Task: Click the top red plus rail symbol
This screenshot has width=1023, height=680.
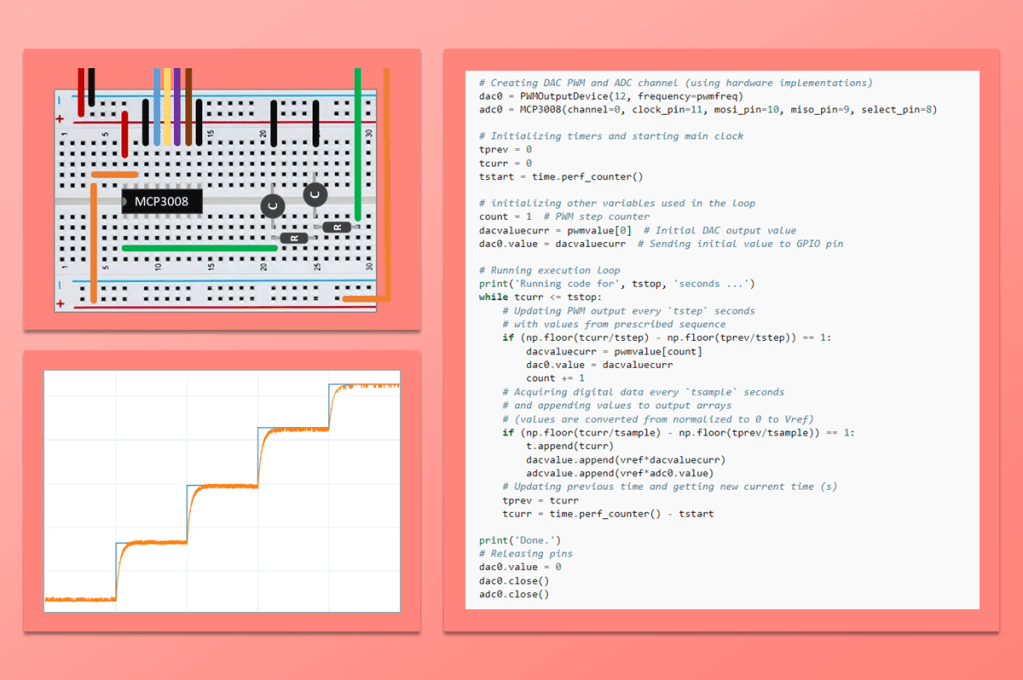Action: (x=60, y=119)
